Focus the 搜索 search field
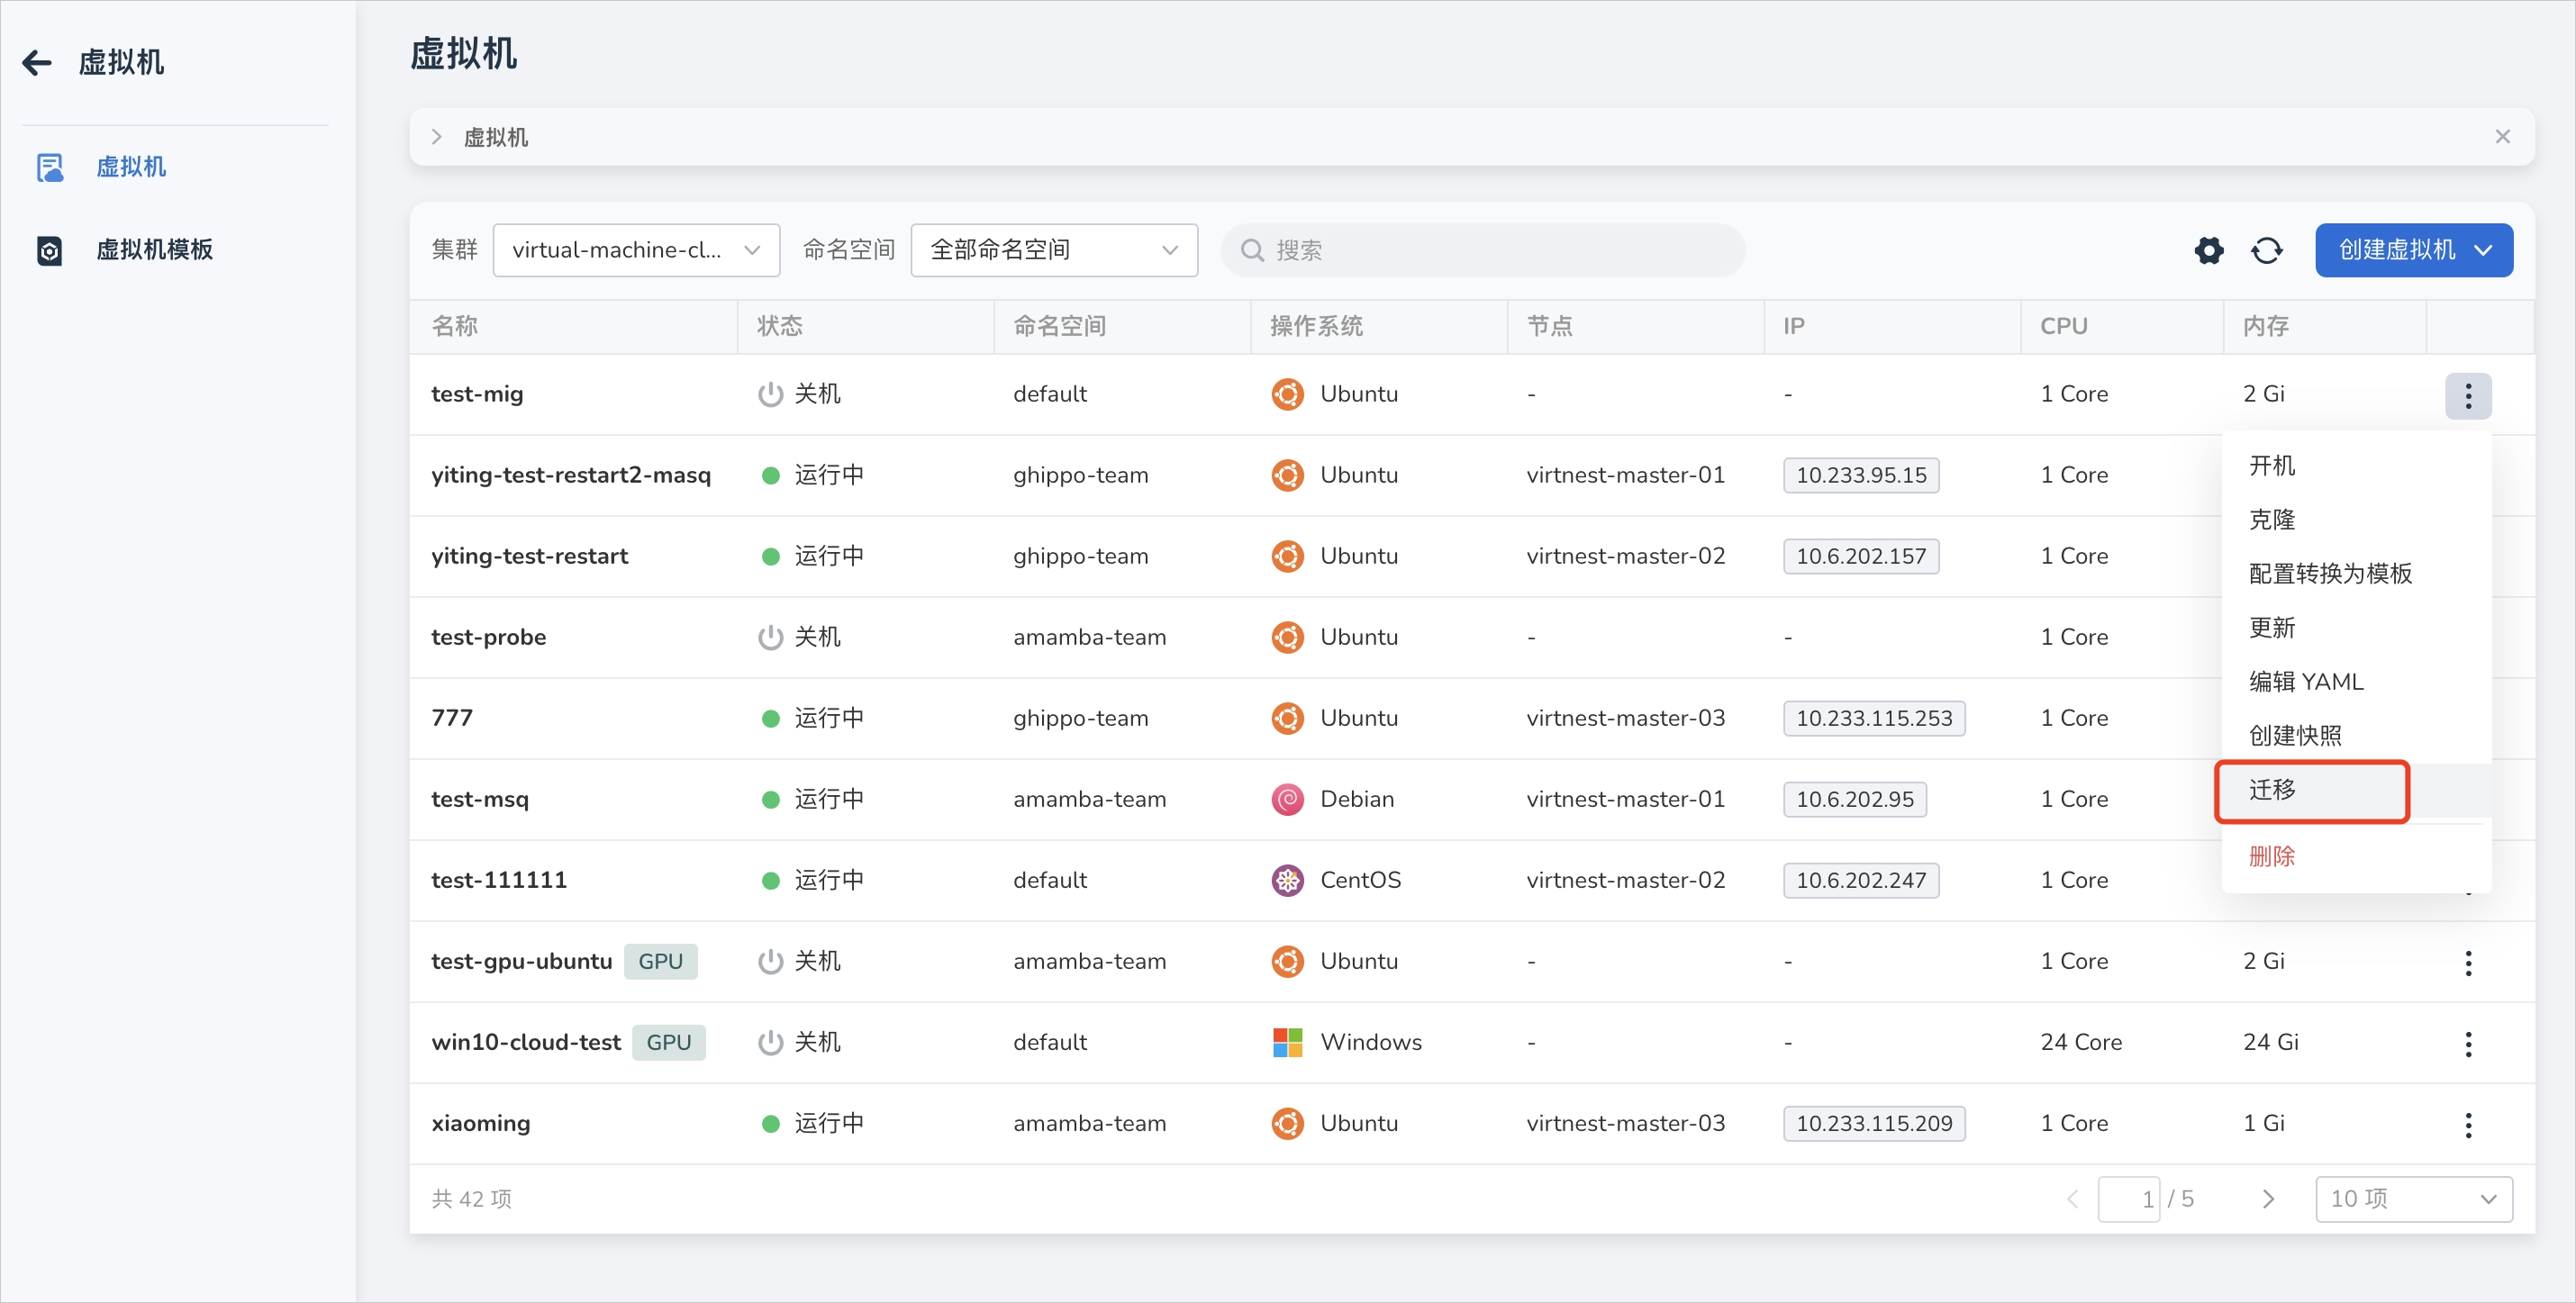 (1482, 250)
